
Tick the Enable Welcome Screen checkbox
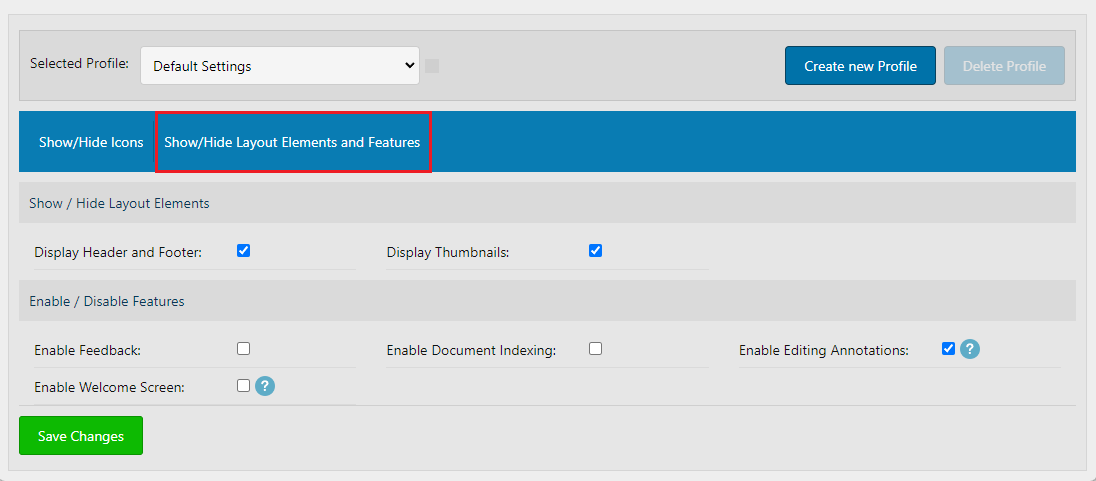click(243, 385)
